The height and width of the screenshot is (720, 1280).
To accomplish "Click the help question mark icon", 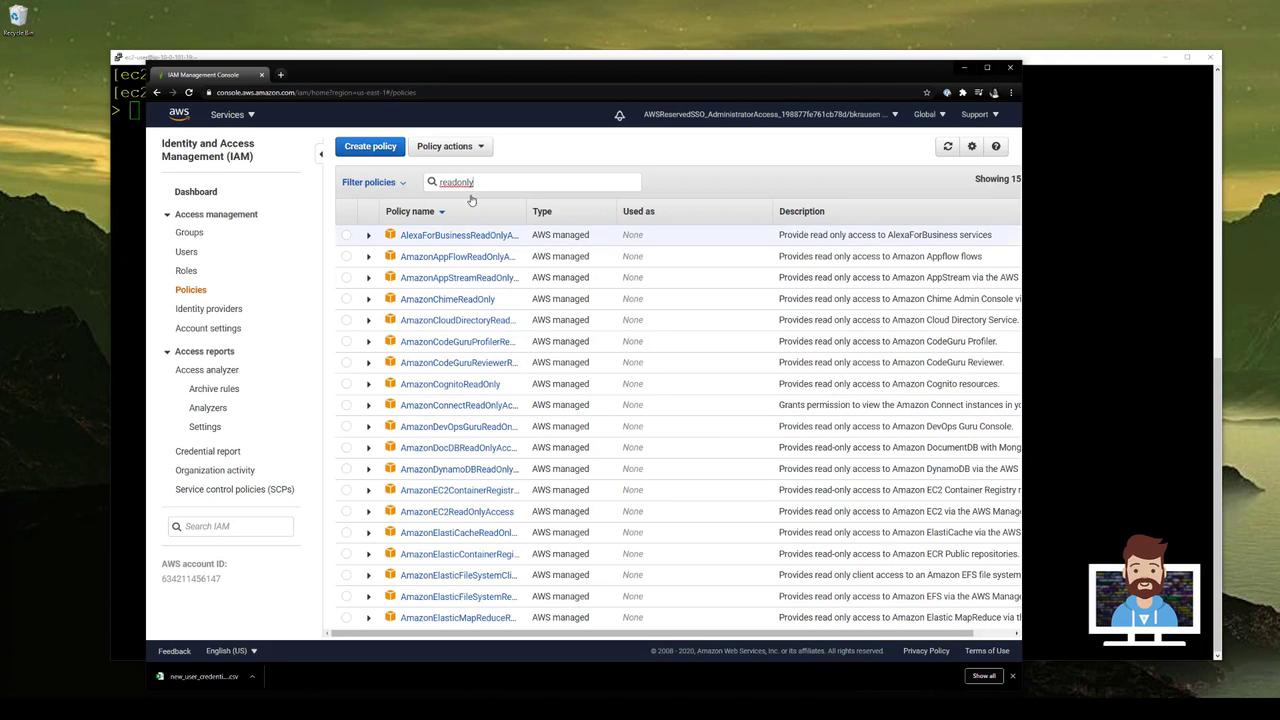I will [996, 146].
